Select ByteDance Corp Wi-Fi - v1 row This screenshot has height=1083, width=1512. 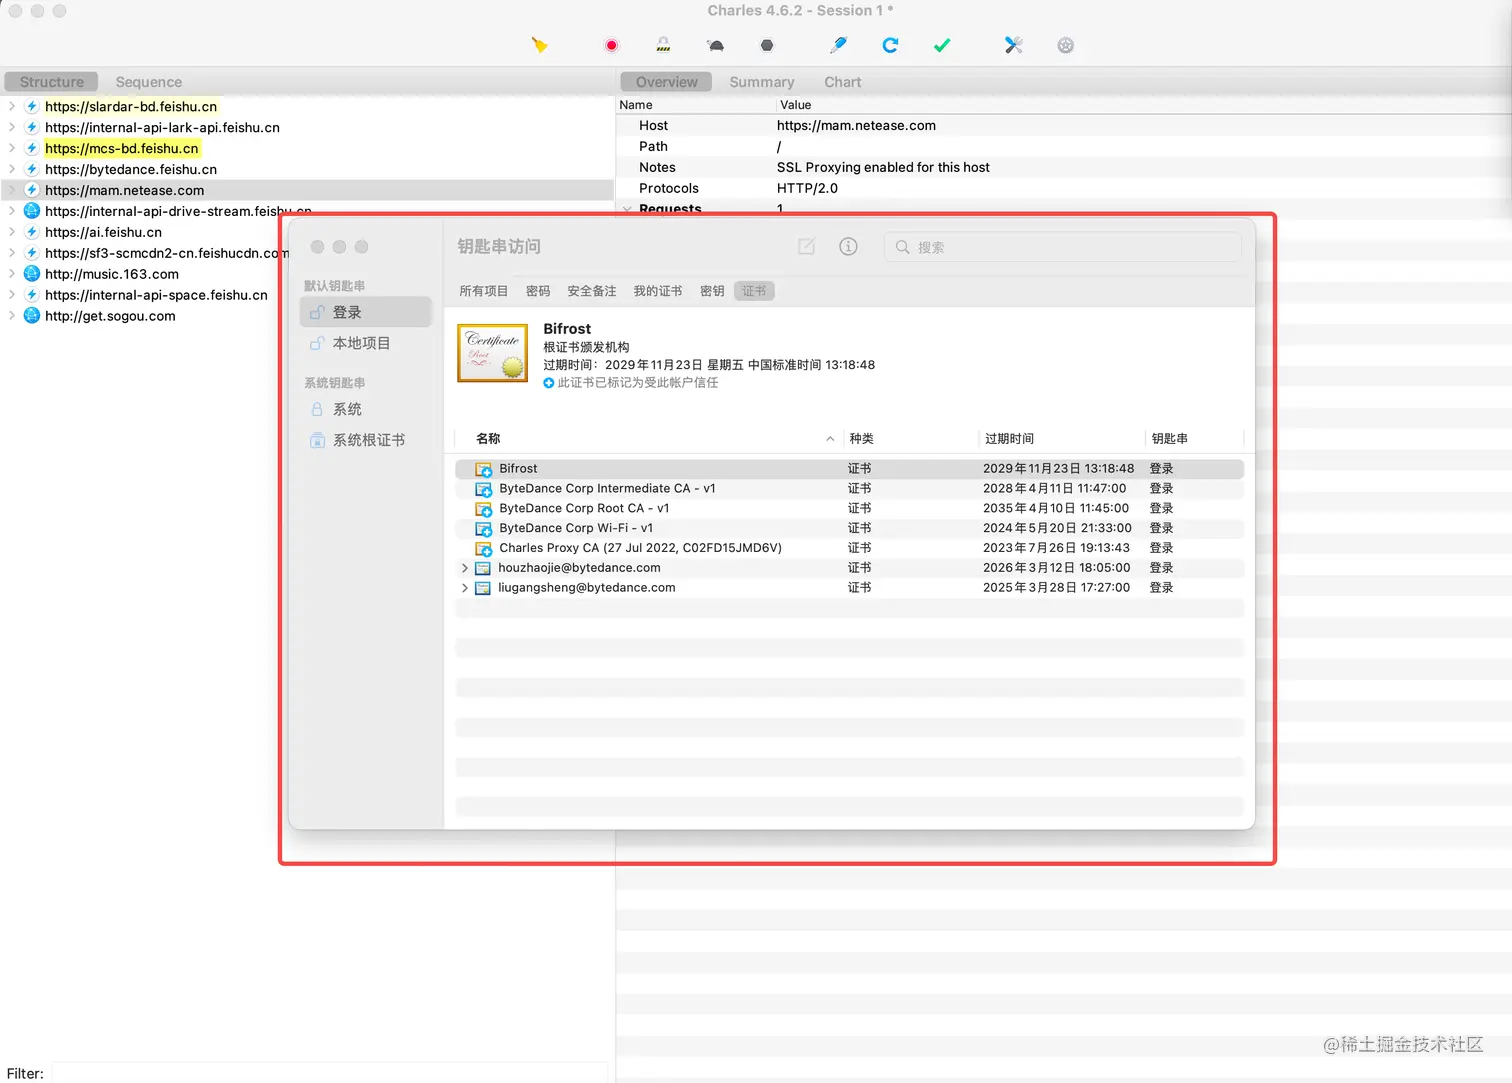[849, 528]
